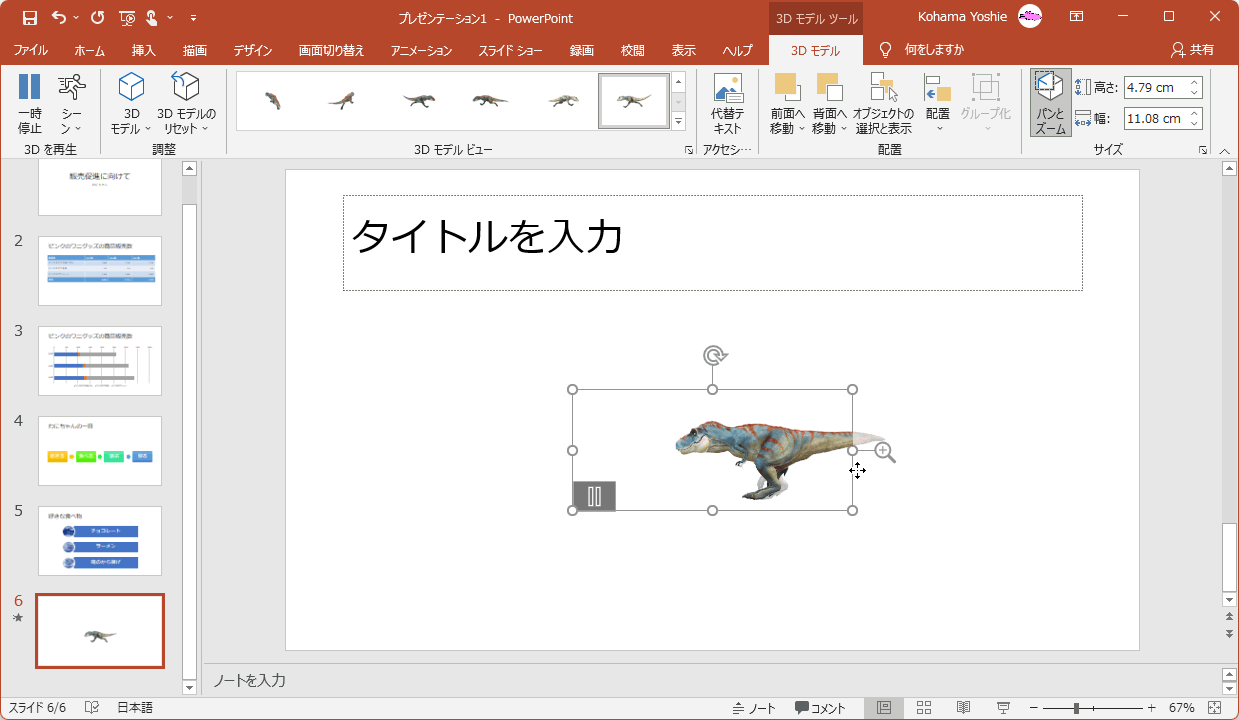This screenshot has width=1239, height=720.
Task: Open the サイズ group dialog launcher
Action: click(1202, 150)
